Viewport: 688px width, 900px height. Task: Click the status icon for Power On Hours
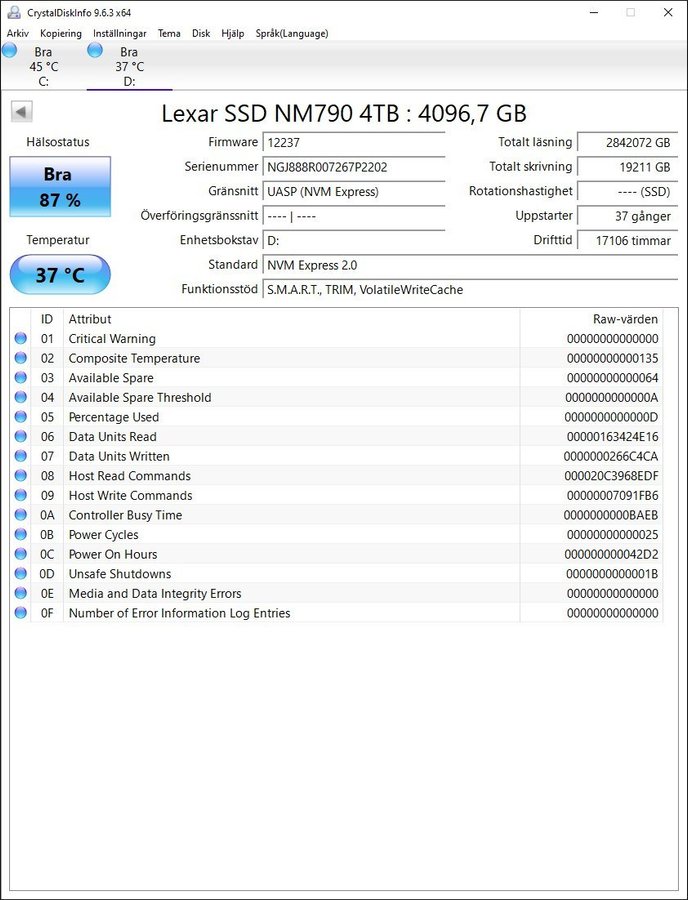point(20,554)
